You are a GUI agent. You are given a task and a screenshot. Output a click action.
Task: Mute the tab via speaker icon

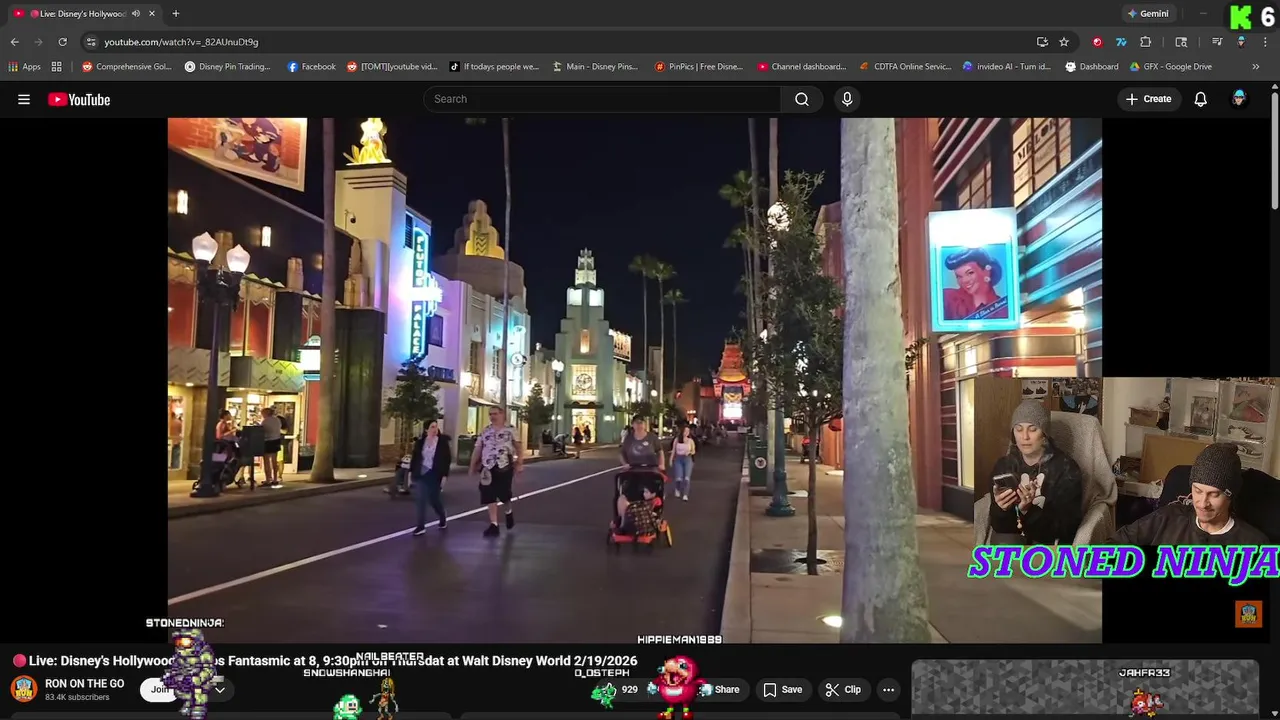coord(136,14)
